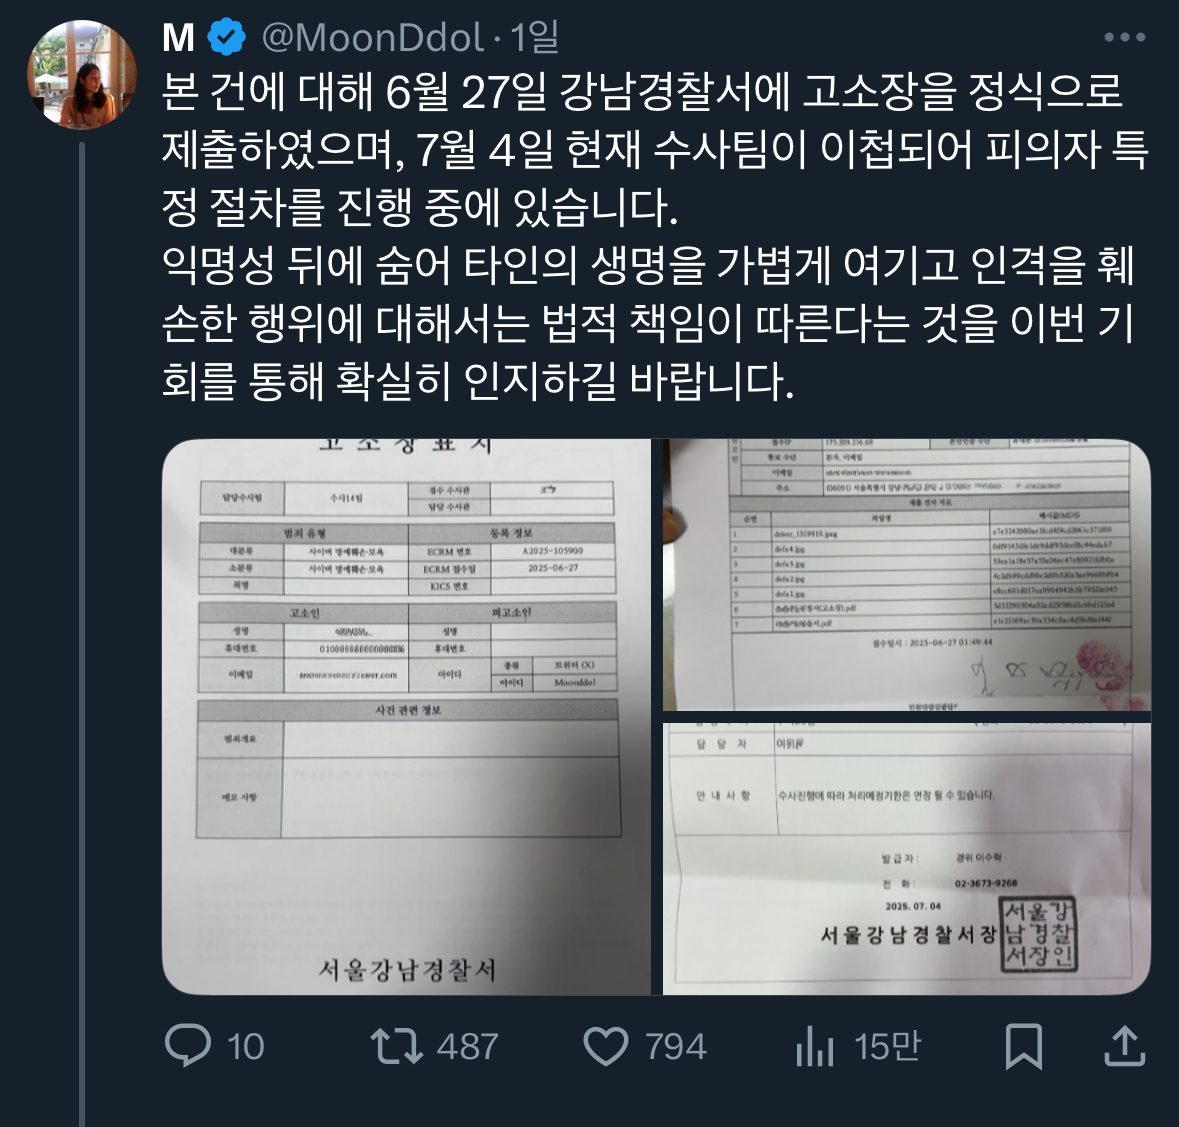This screenshot has height=1127, width=1179.
Task: Open the 1일 timestamp link
Action: (535, 37)
